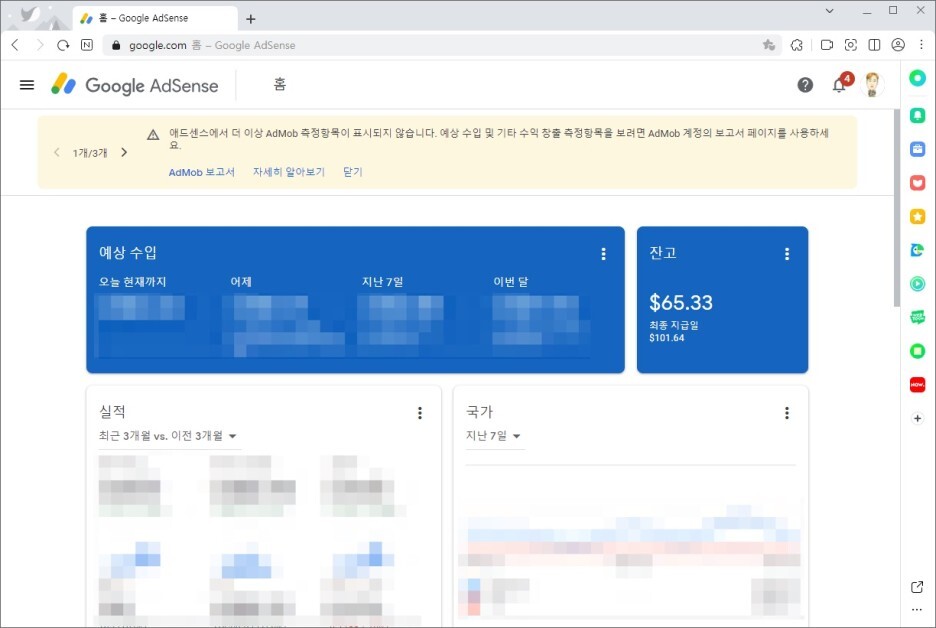Open the notifications bell with badge 4
Screen dimensions: 936x628
pos(840,84)
